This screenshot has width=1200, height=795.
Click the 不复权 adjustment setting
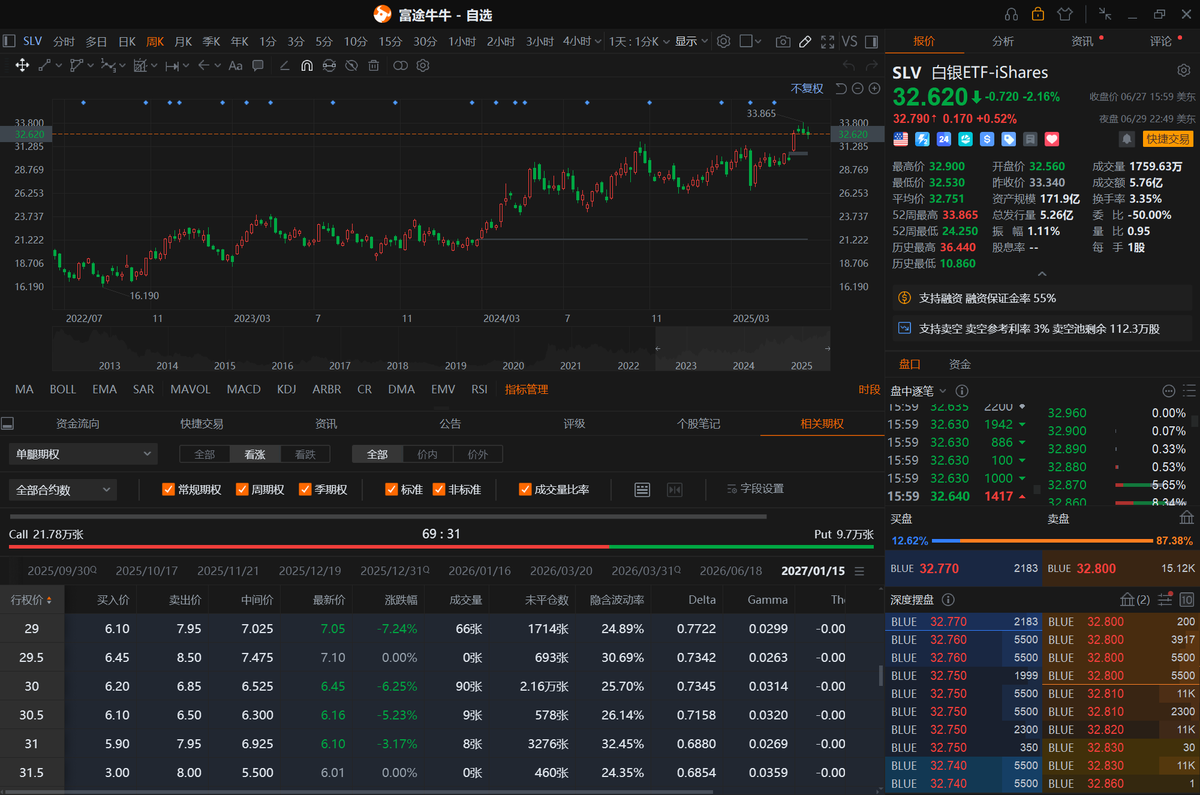pyautogui.click(x=807, y=88)
